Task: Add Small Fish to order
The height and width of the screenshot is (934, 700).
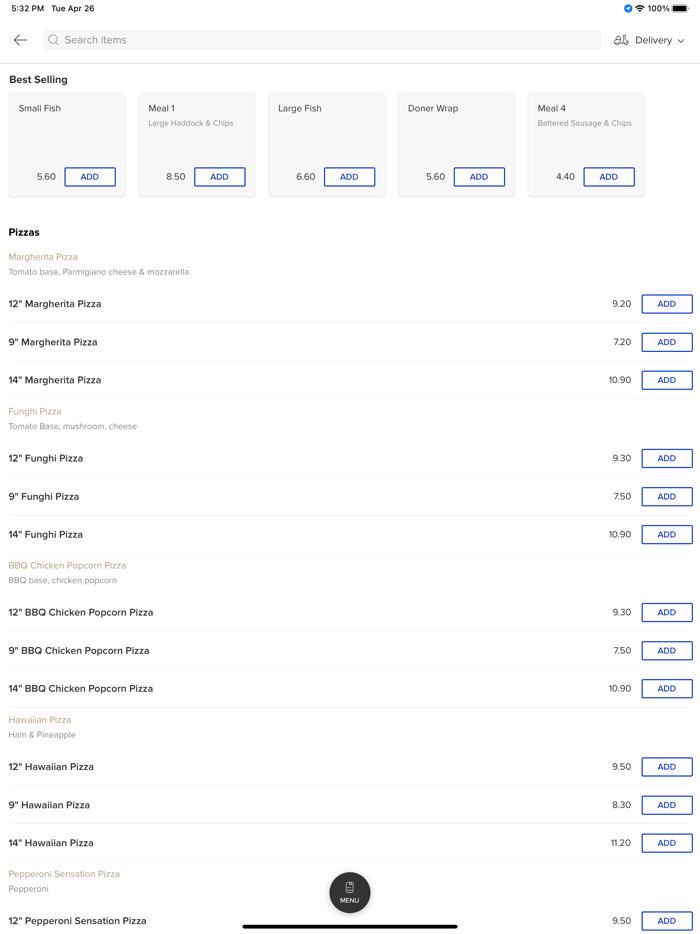Action: [x=90, y=177]
